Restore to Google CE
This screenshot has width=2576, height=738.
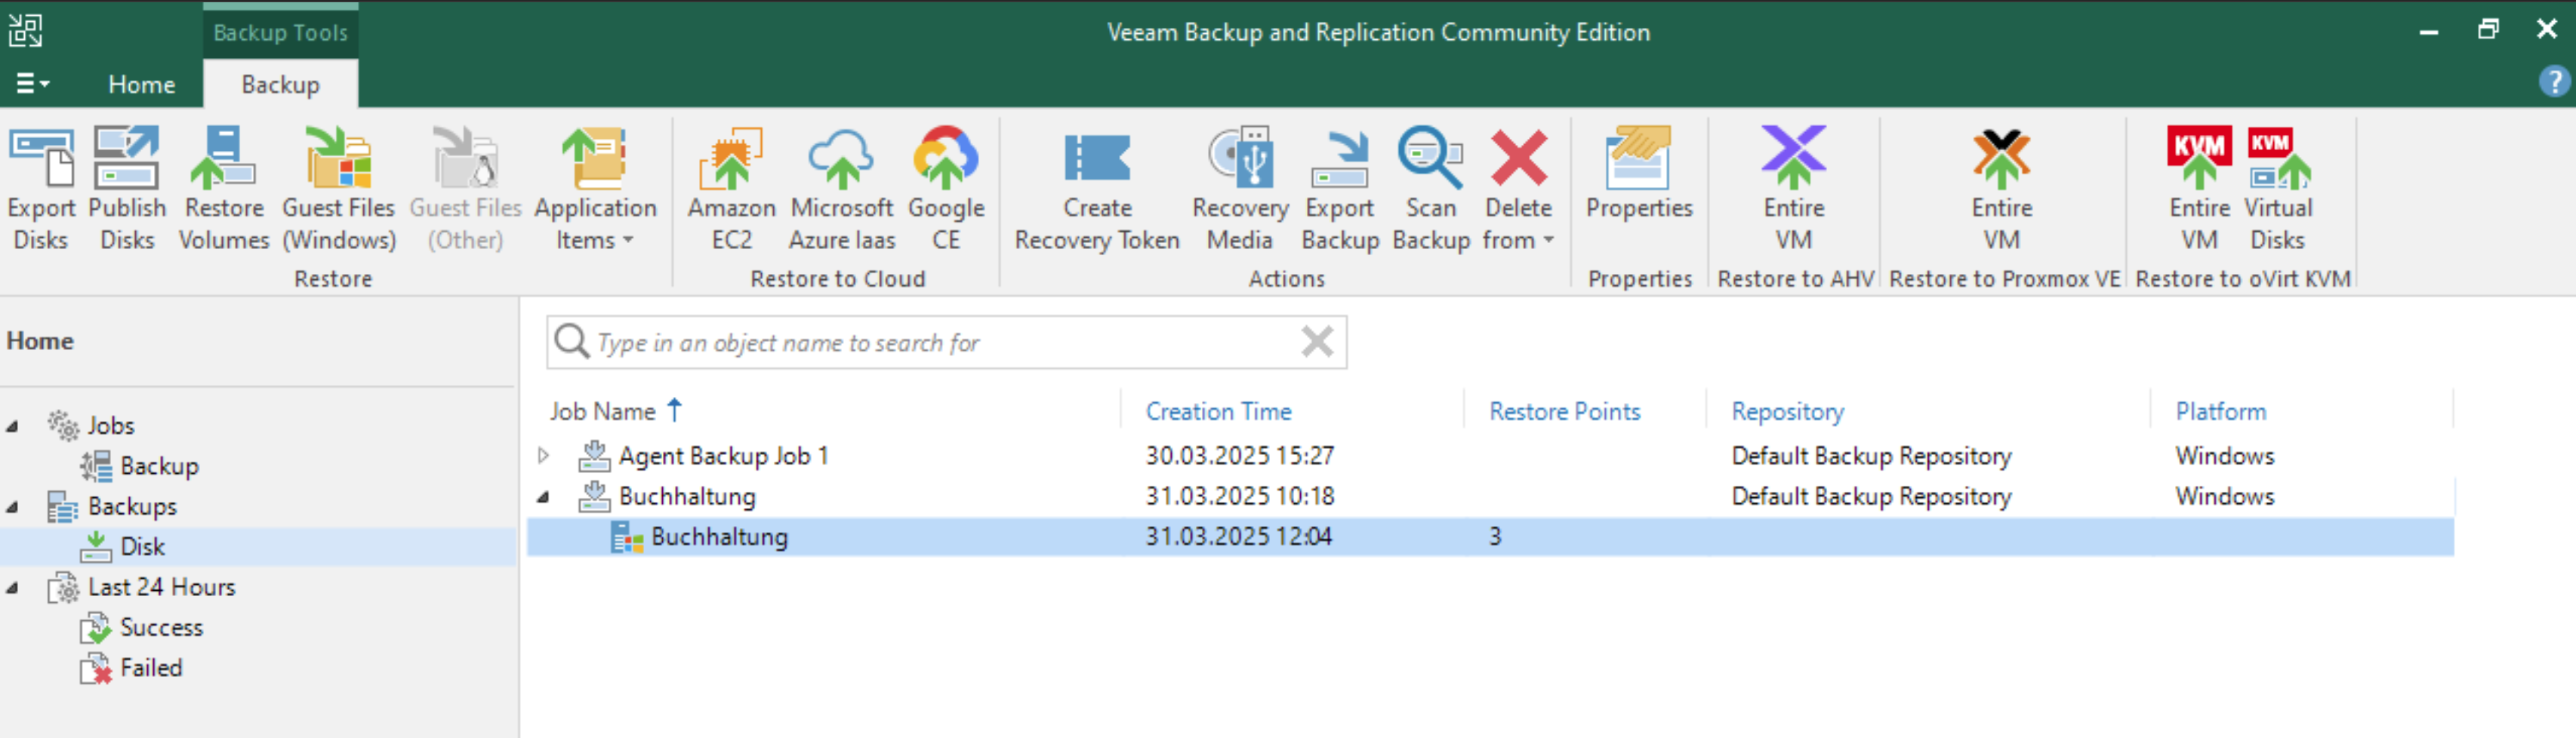click(946, 189)
